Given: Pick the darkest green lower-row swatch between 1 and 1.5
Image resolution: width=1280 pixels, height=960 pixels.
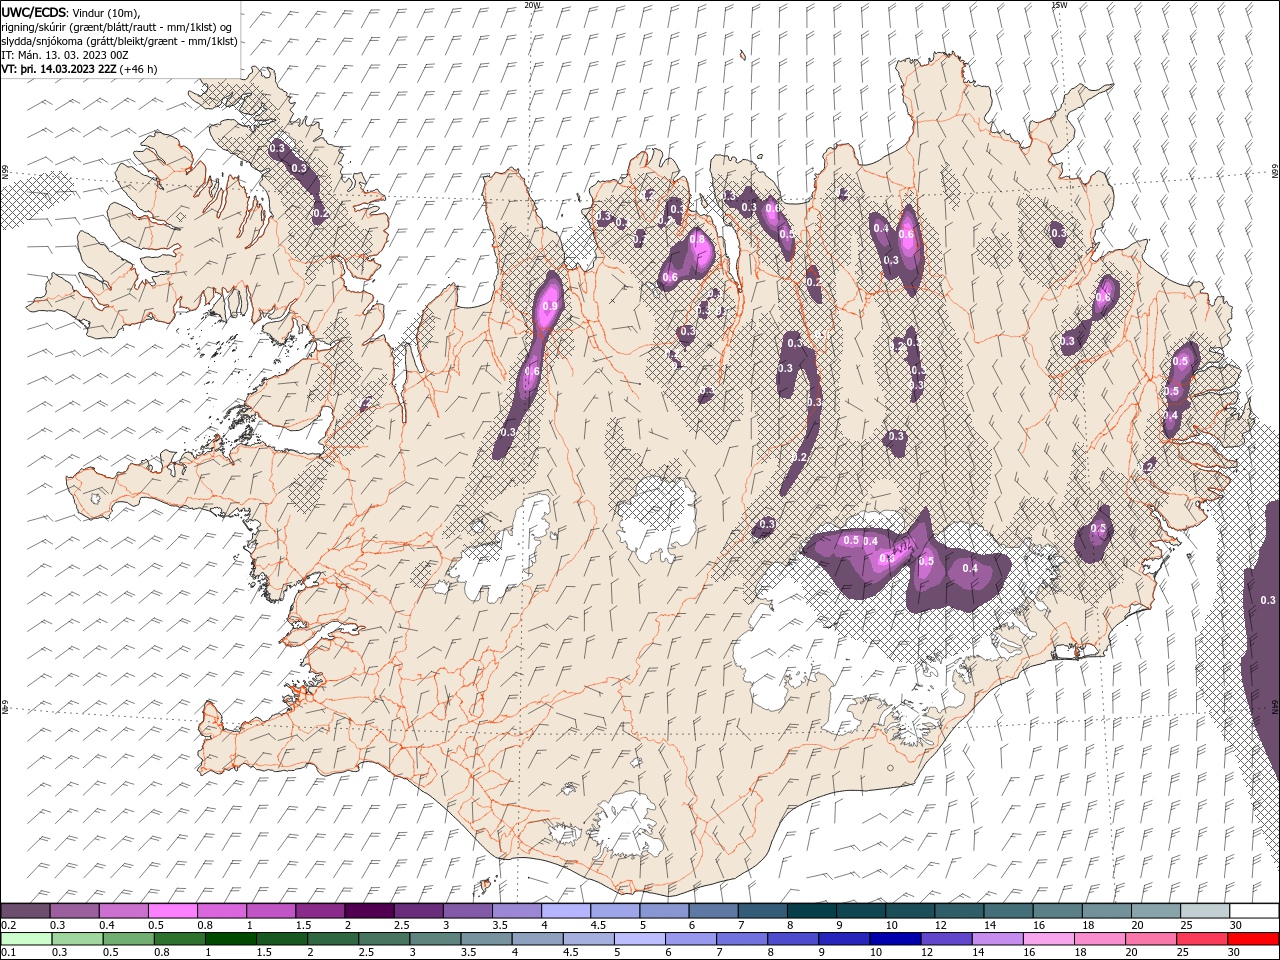Looking at the screenshot, I should (x=230, y=939).
